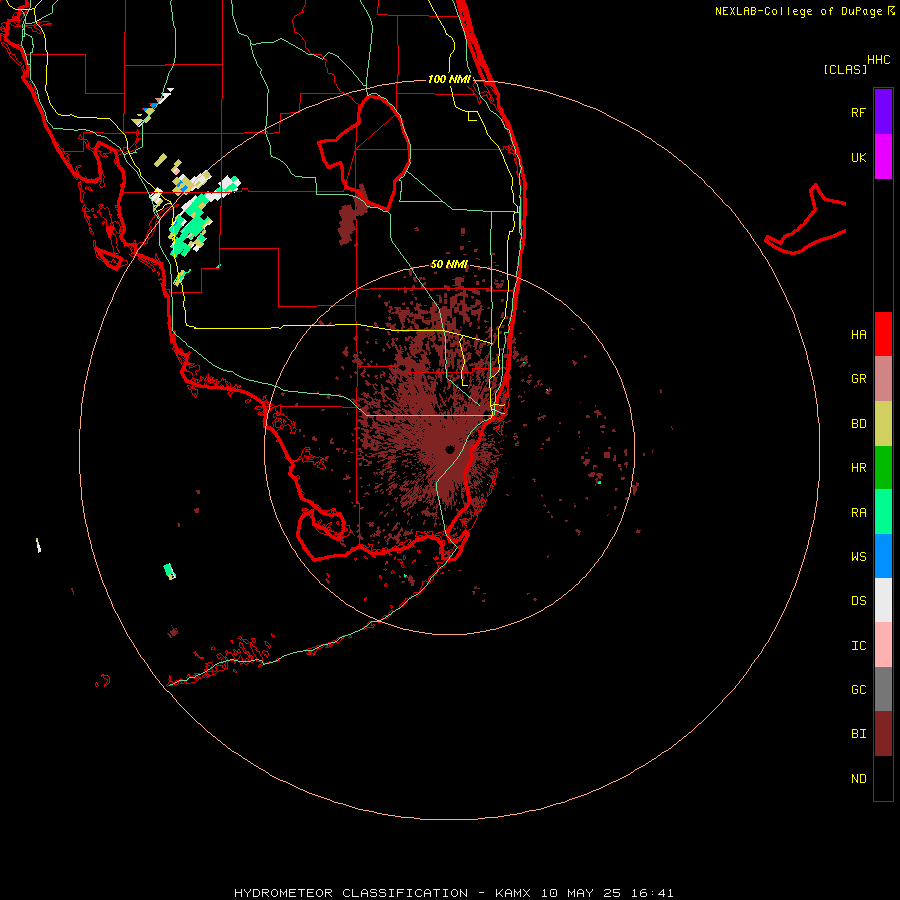Click the green rain cell over southwest Florida
The image size is (900, 900).
[x=191, y=228]
